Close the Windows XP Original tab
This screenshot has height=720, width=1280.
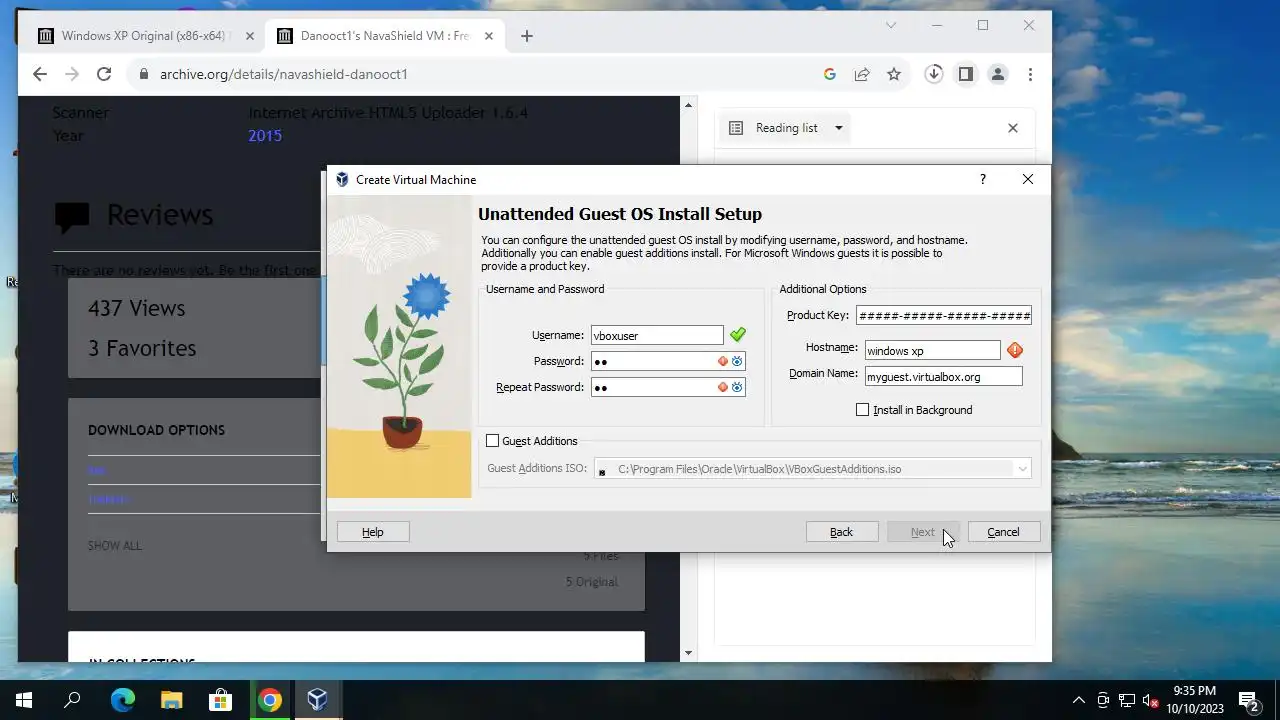(250, 36)
